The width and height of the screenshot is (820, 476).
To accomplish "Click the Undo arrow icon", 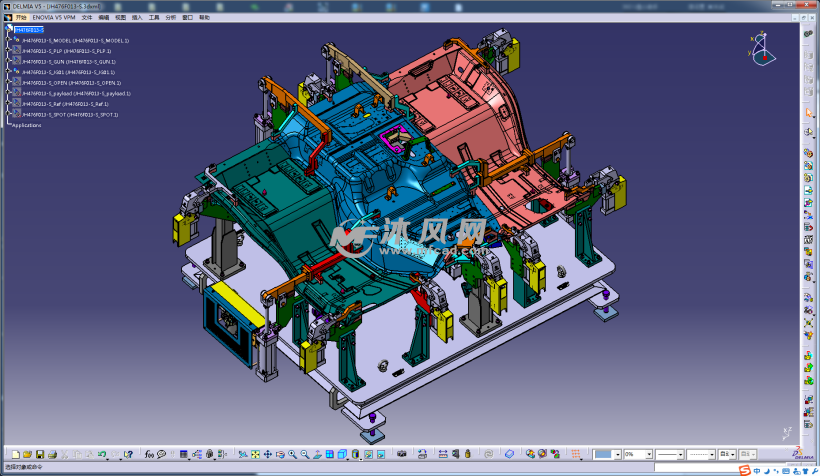I will pos(102,455).
